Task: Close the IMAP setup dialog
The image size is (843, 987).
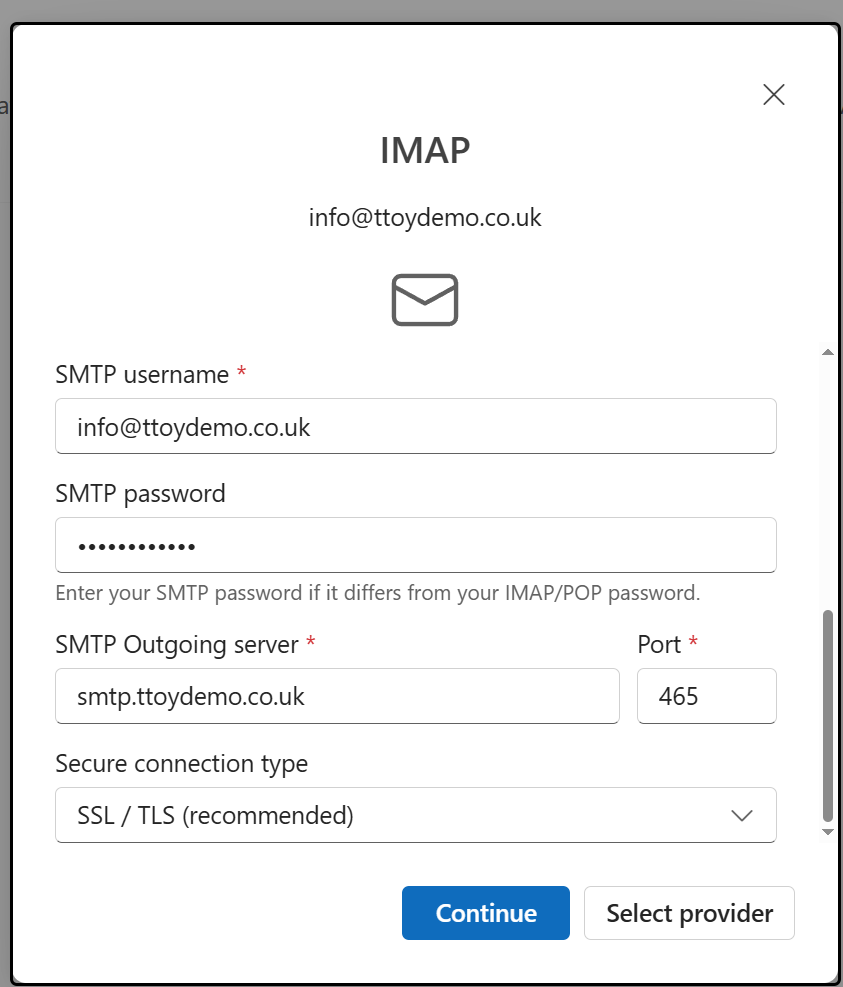Action: coord(773,95)
